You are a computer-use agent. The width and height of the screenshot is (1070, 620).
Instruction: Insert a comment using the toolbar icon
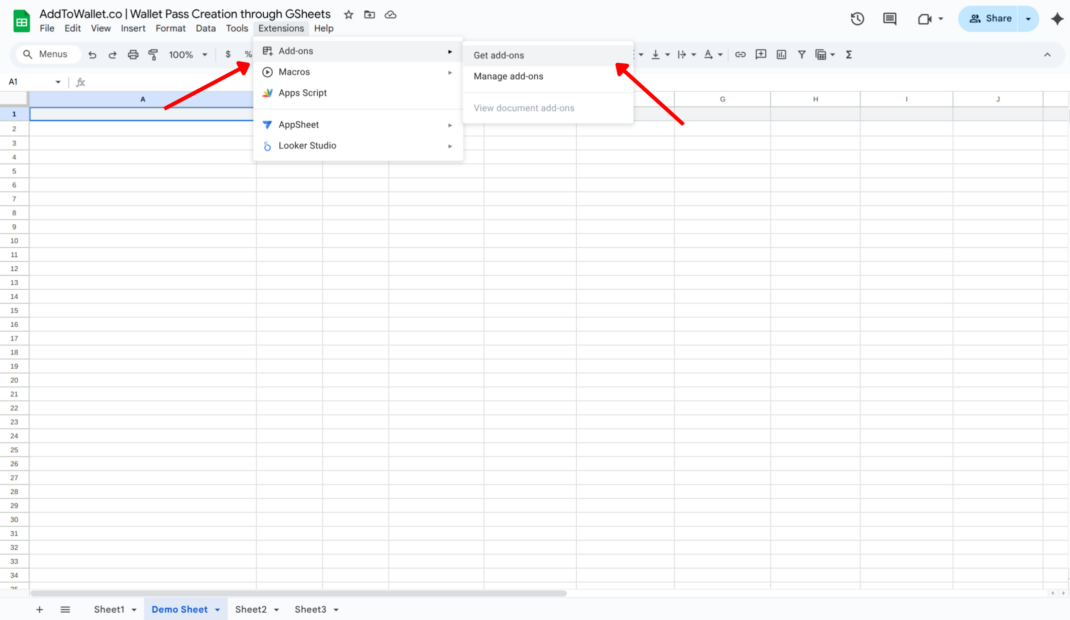pyautogui.click(x=761, y=54)
